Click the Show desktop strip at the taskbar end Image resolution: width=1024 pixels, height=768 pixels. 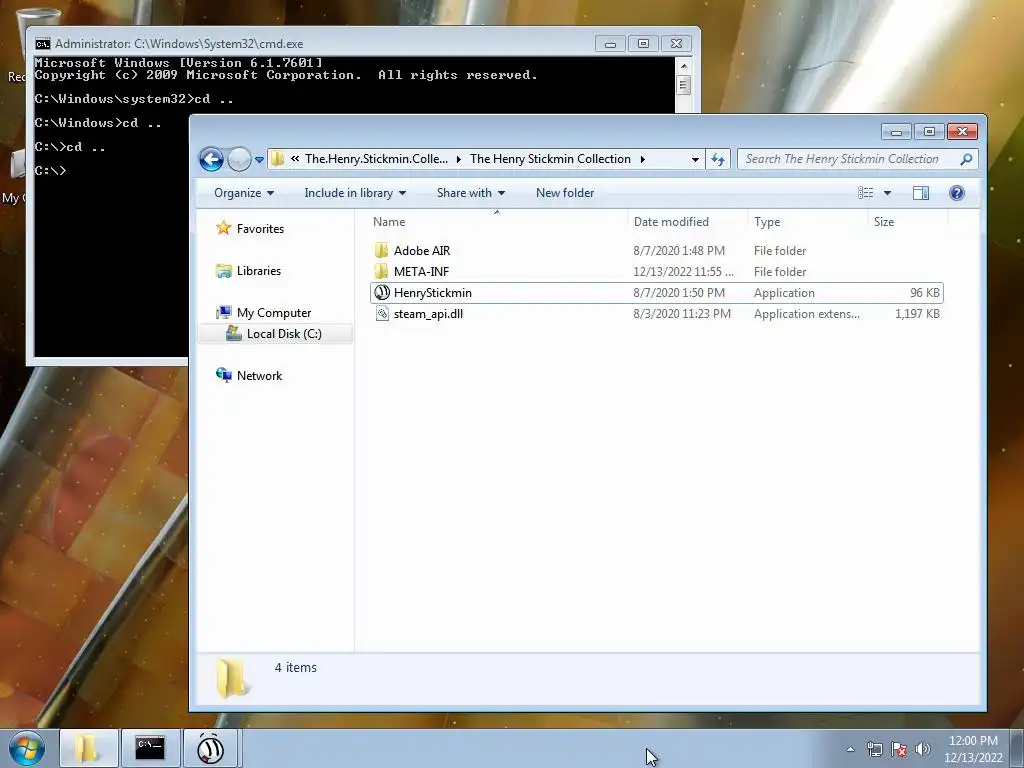point(1017,748)
